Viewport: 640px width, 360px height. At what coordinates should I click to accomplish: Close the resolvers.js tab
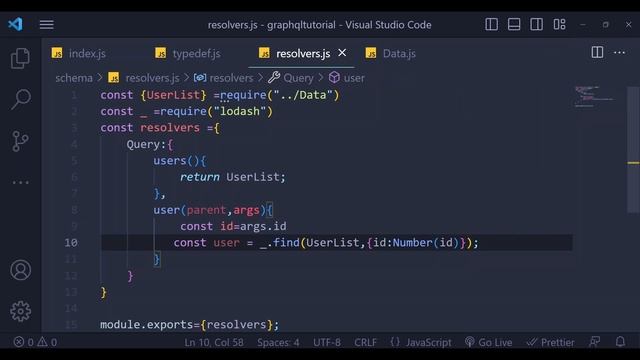coord(342,53)
